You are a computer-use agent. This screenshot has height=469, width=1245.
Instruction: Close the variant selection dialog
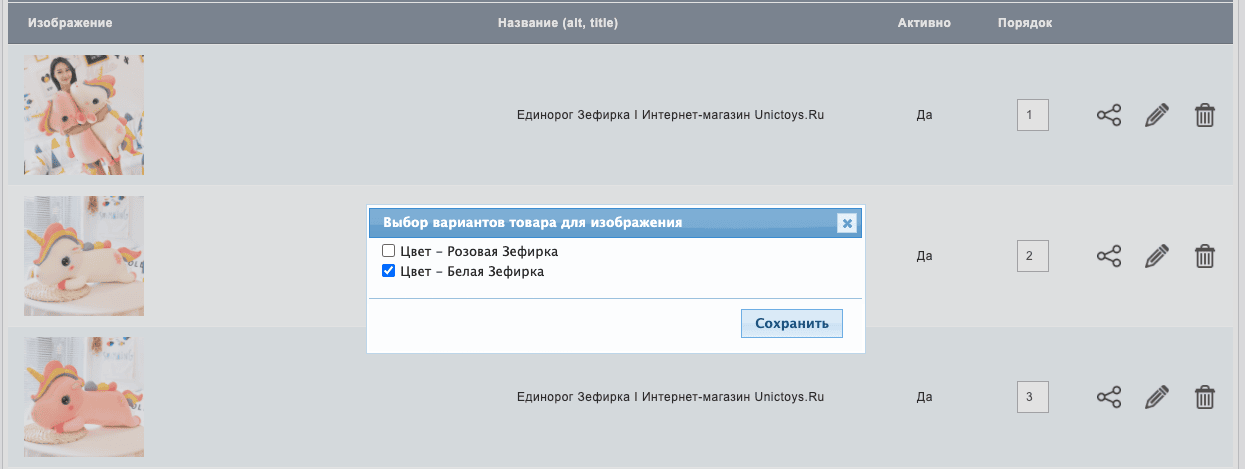847,223
